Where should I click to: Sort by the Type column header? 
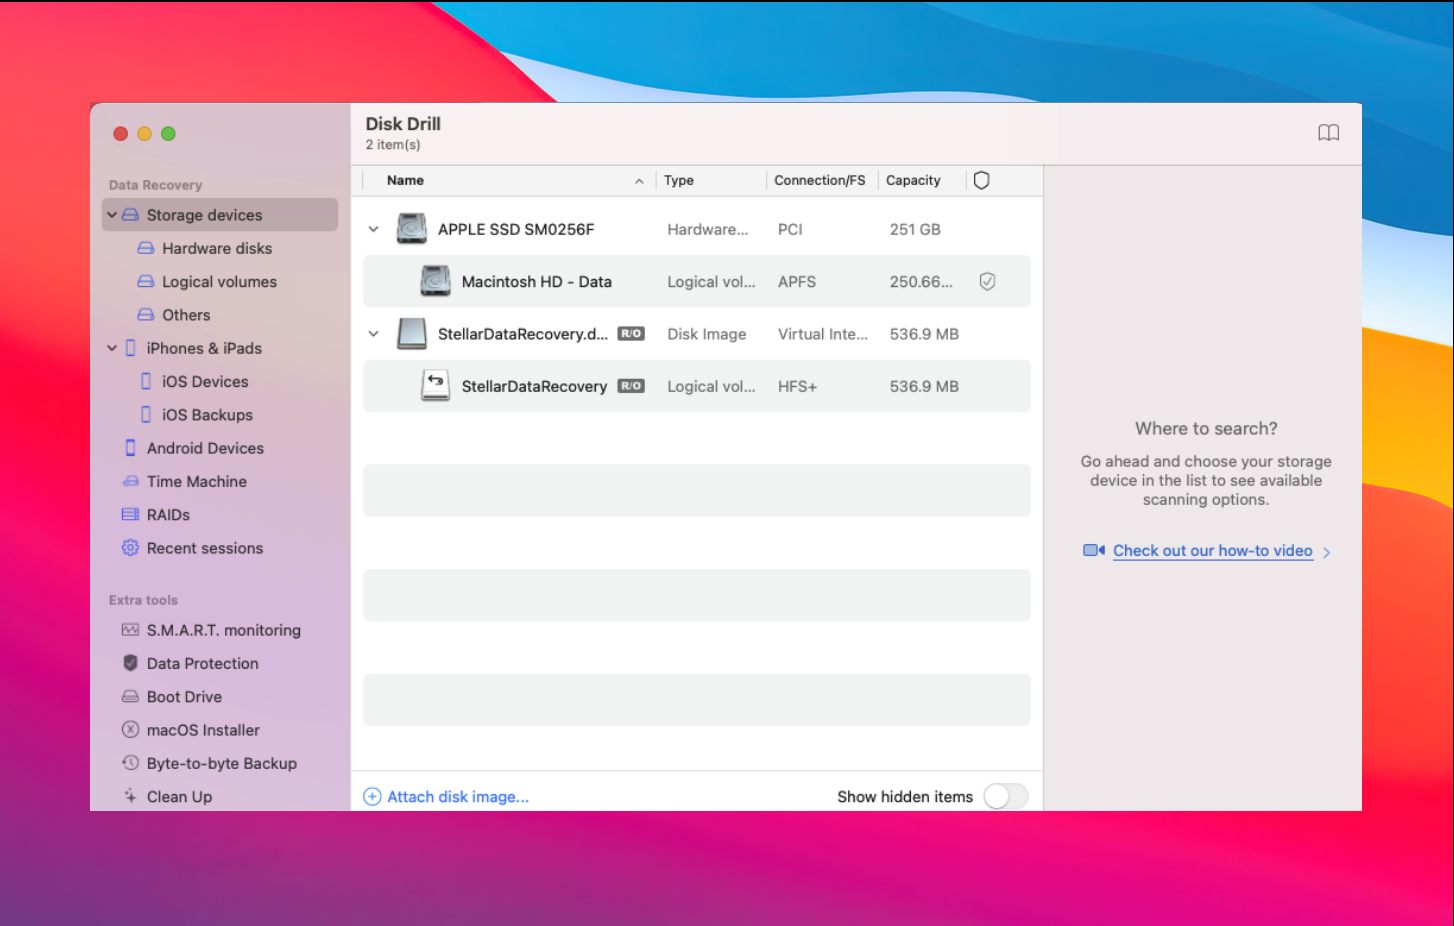click(x=679, y=180)
